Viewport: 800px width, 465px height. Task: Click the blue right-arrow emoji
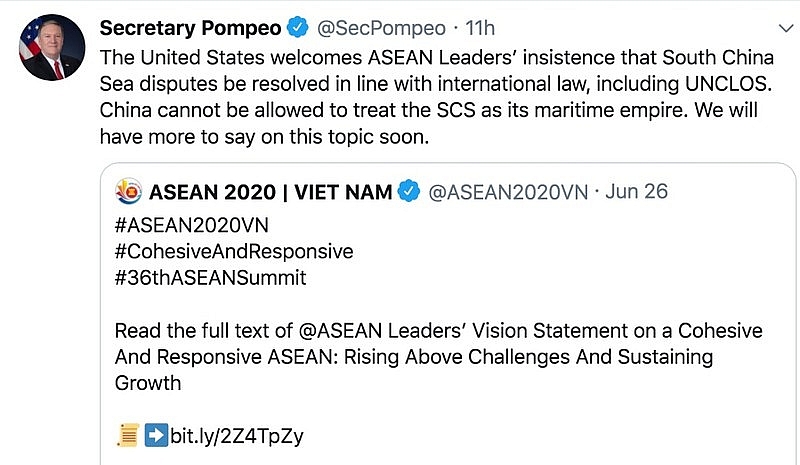(156, 435)
